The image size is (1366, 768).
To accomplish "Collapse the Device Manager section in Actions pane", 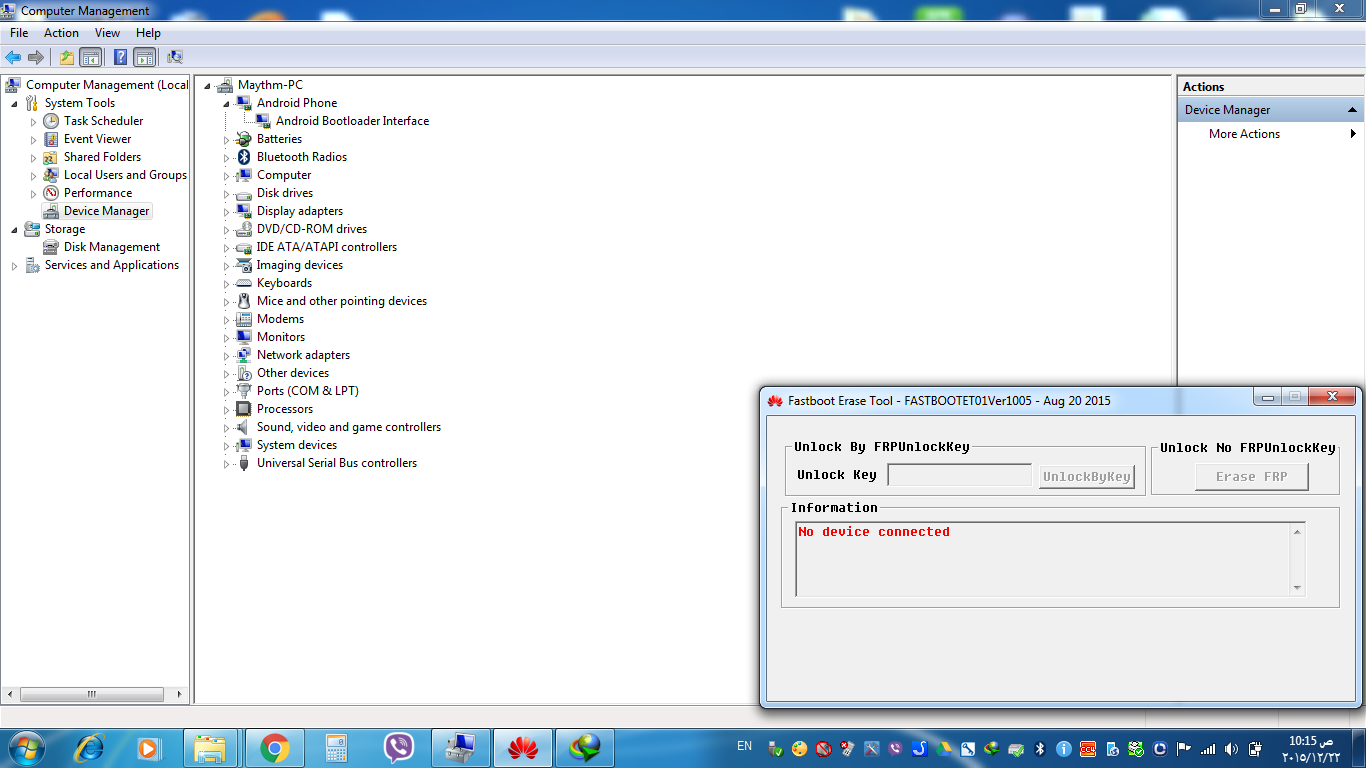I will click(1353, 110).
